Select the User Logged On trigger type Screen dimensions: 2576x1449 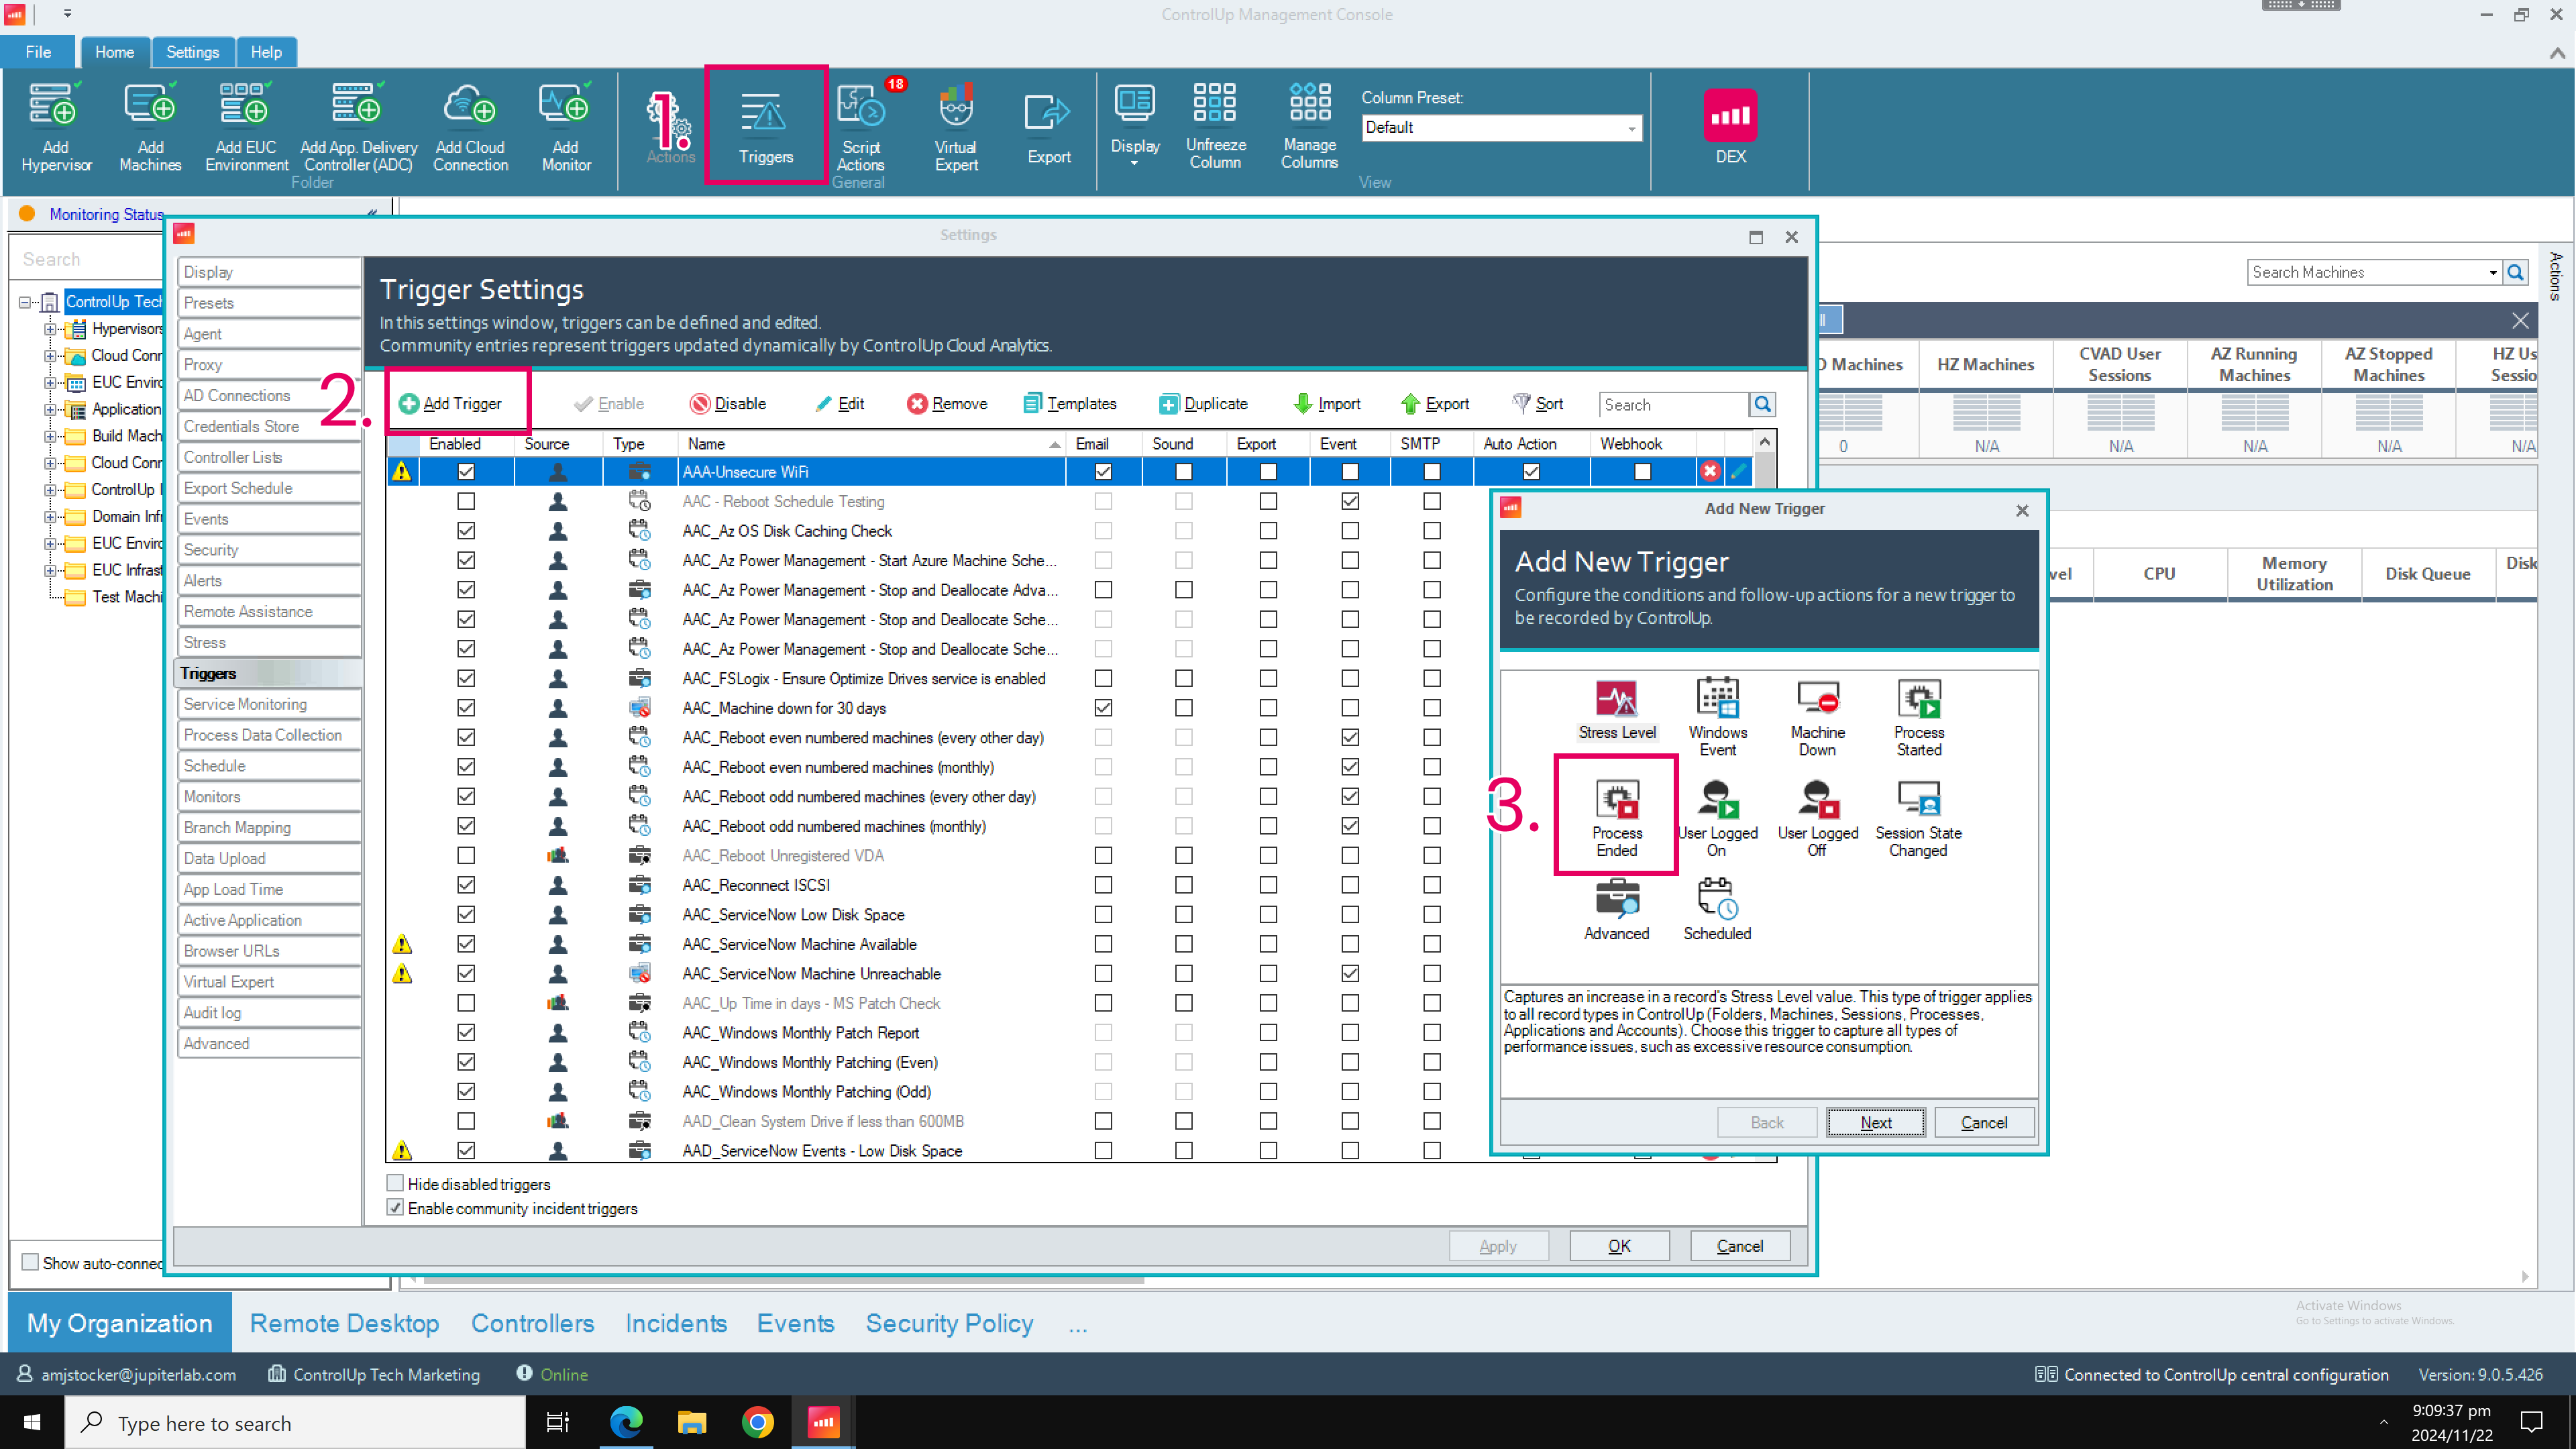[x=1718, y=817]
